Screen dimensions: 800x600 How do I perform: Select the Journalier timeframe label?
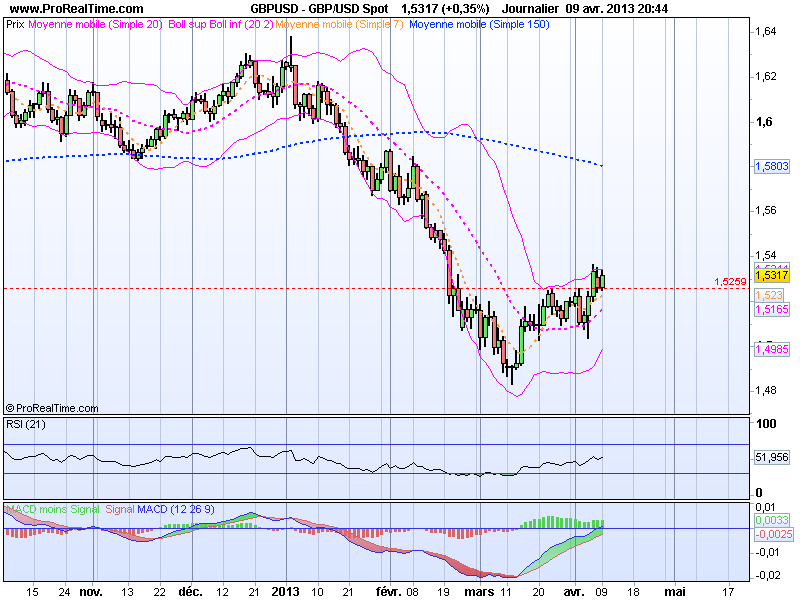[530, 9]
